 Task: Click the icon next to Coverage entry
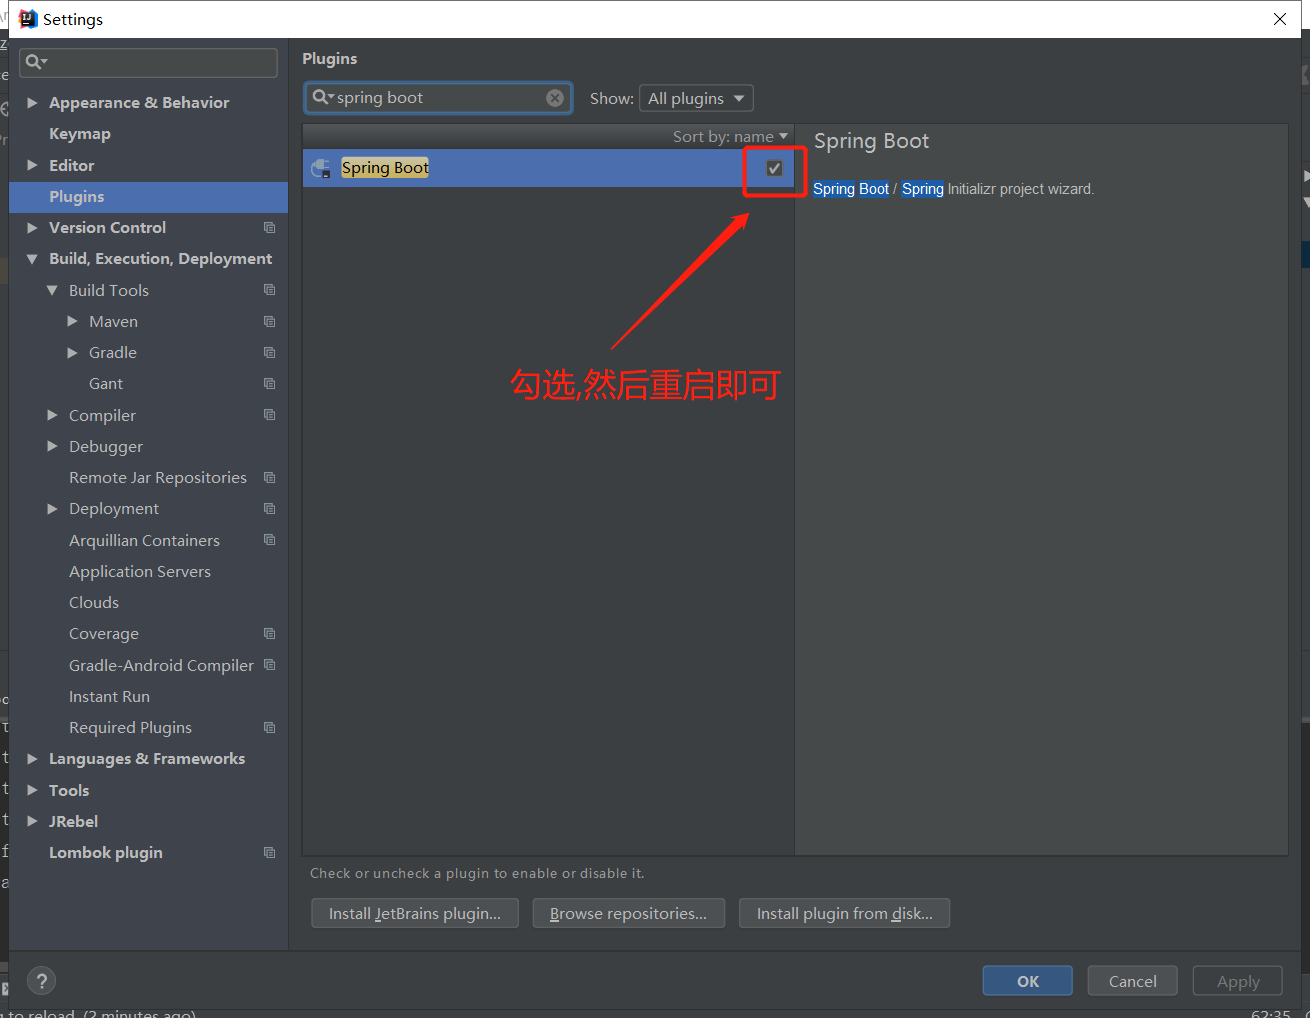(x=269, y=633)
